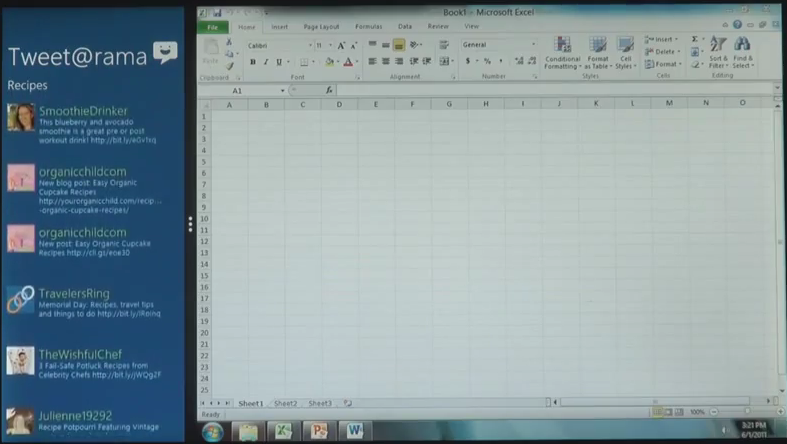Click the Delete cells button
The height and width of the screenshot is (444, 787).
[662, 52]
